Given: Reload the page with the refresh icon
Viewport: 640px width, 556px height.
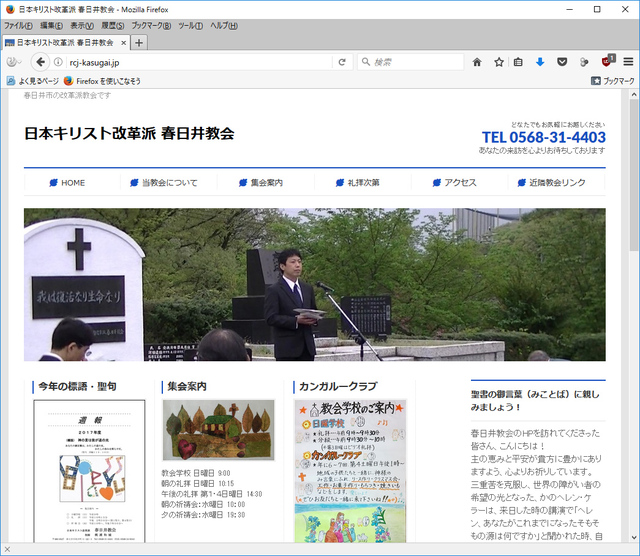Looking at the screenshot, I should pos(342,62).
